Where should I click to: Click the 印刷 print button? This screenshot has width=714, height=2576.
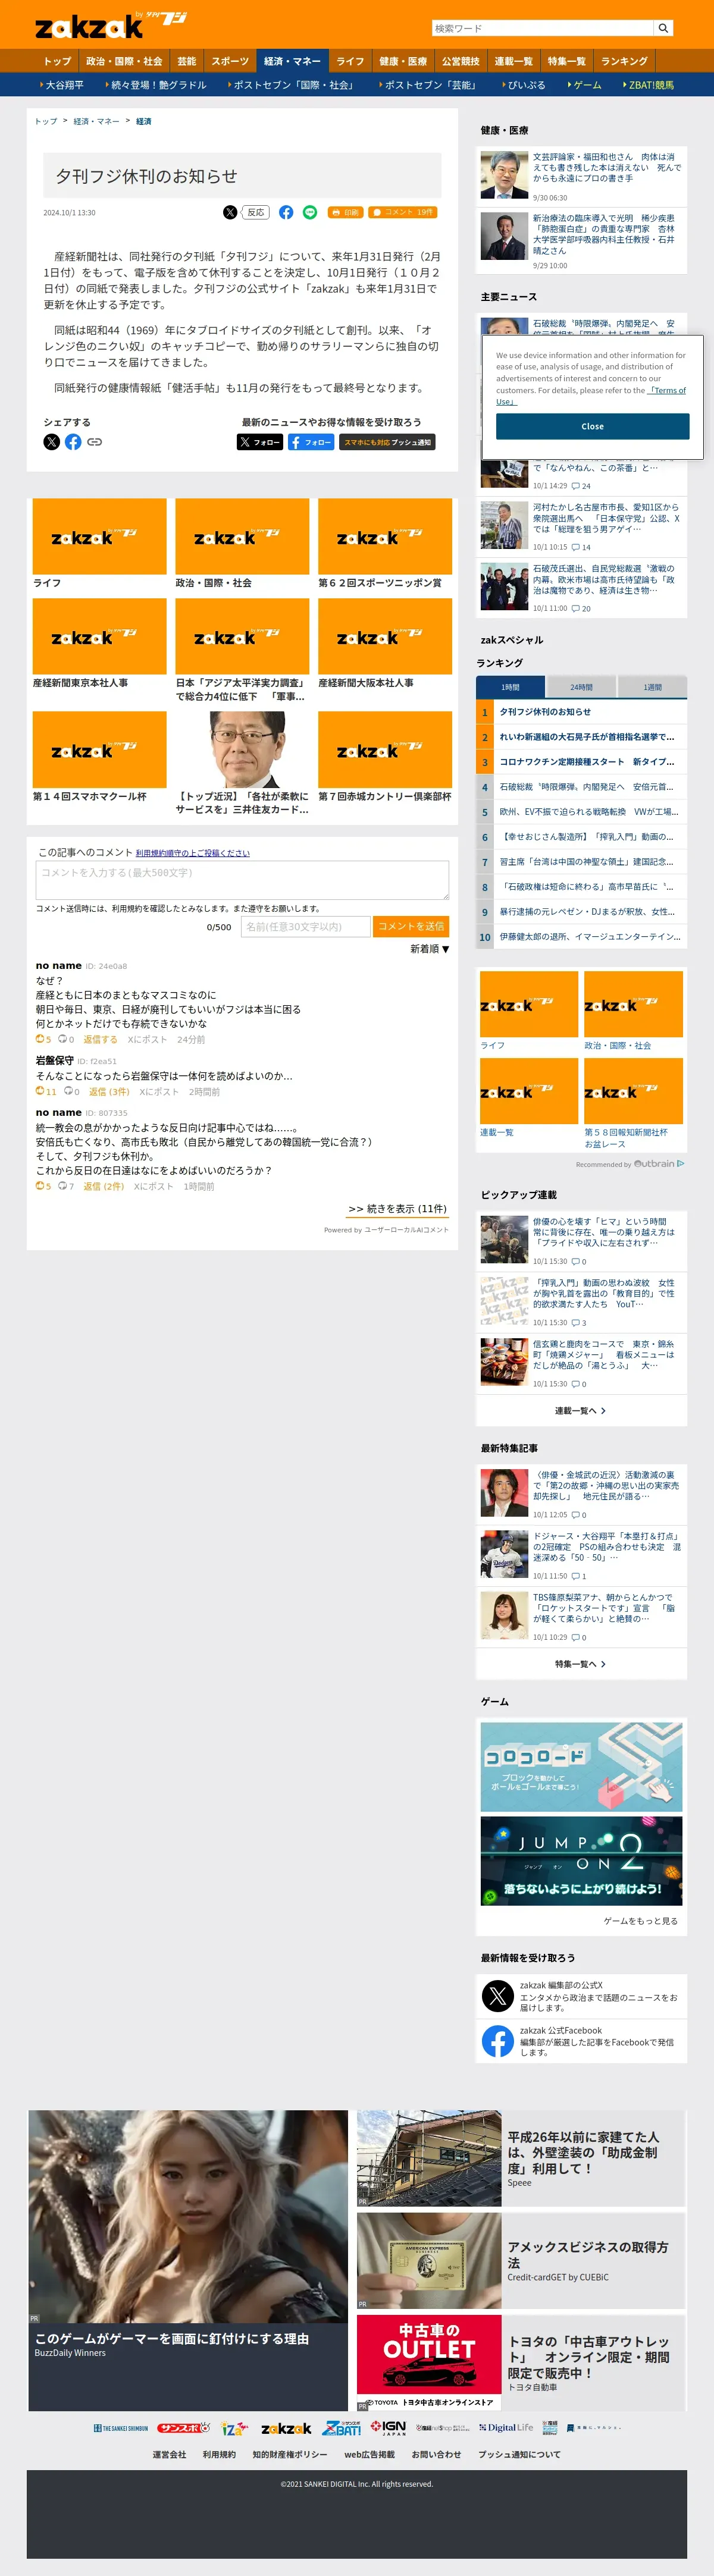pyautogui.click(x=345, y=212)
